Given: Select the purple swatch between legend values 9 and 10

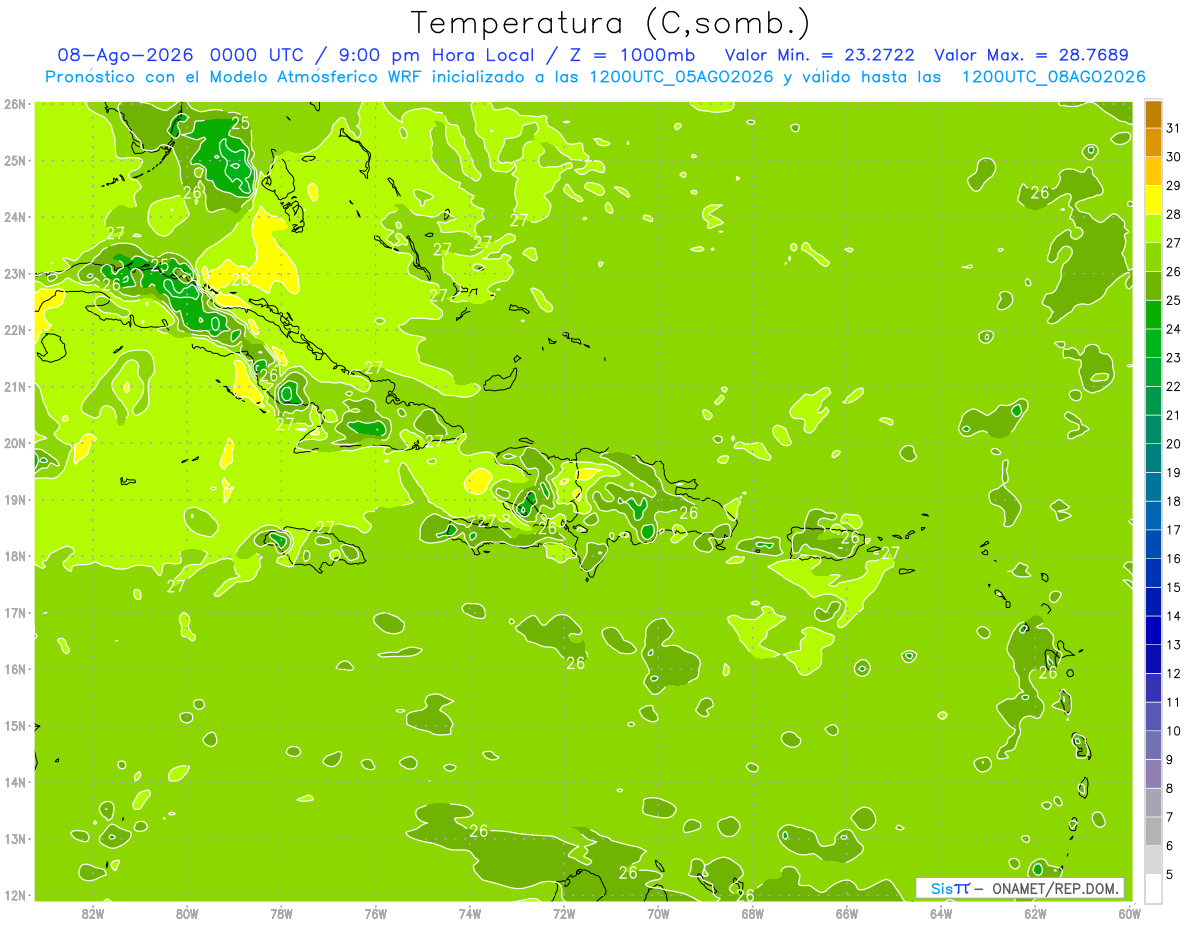Looking at the screenshot, I should tap(1153, 745).
